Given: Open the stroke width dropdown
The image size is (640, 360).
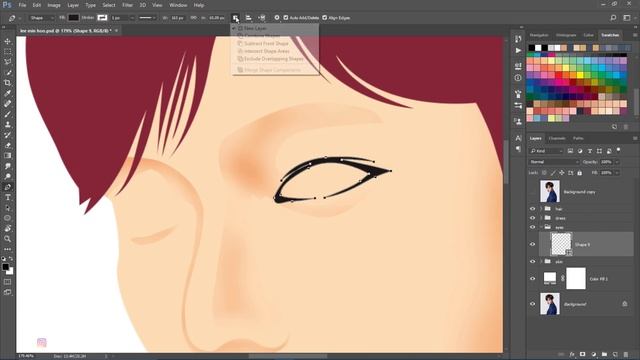Looking at the screenshot, I should [x=131, y=18].
